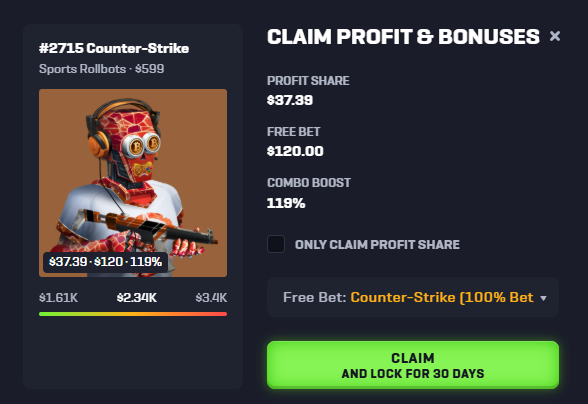Select the Combo Boost label

309,183
